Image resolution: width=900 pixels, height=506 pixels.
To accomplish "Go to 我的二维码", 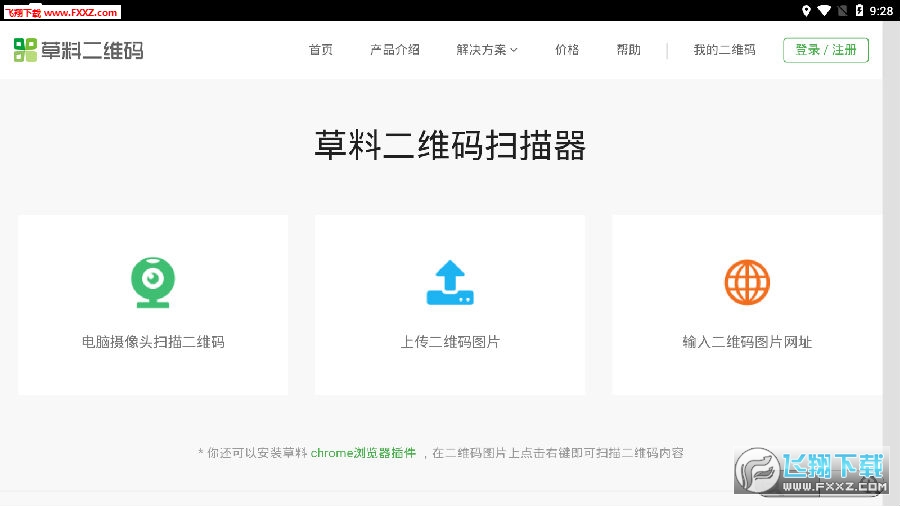I will (x=724, y=50).
